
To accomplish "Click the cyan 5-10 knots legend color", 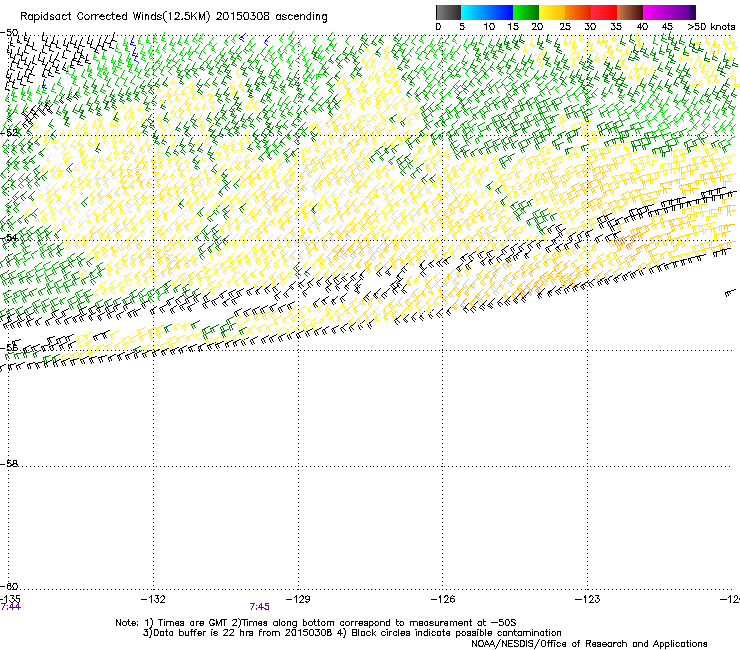I will (474, 12).
